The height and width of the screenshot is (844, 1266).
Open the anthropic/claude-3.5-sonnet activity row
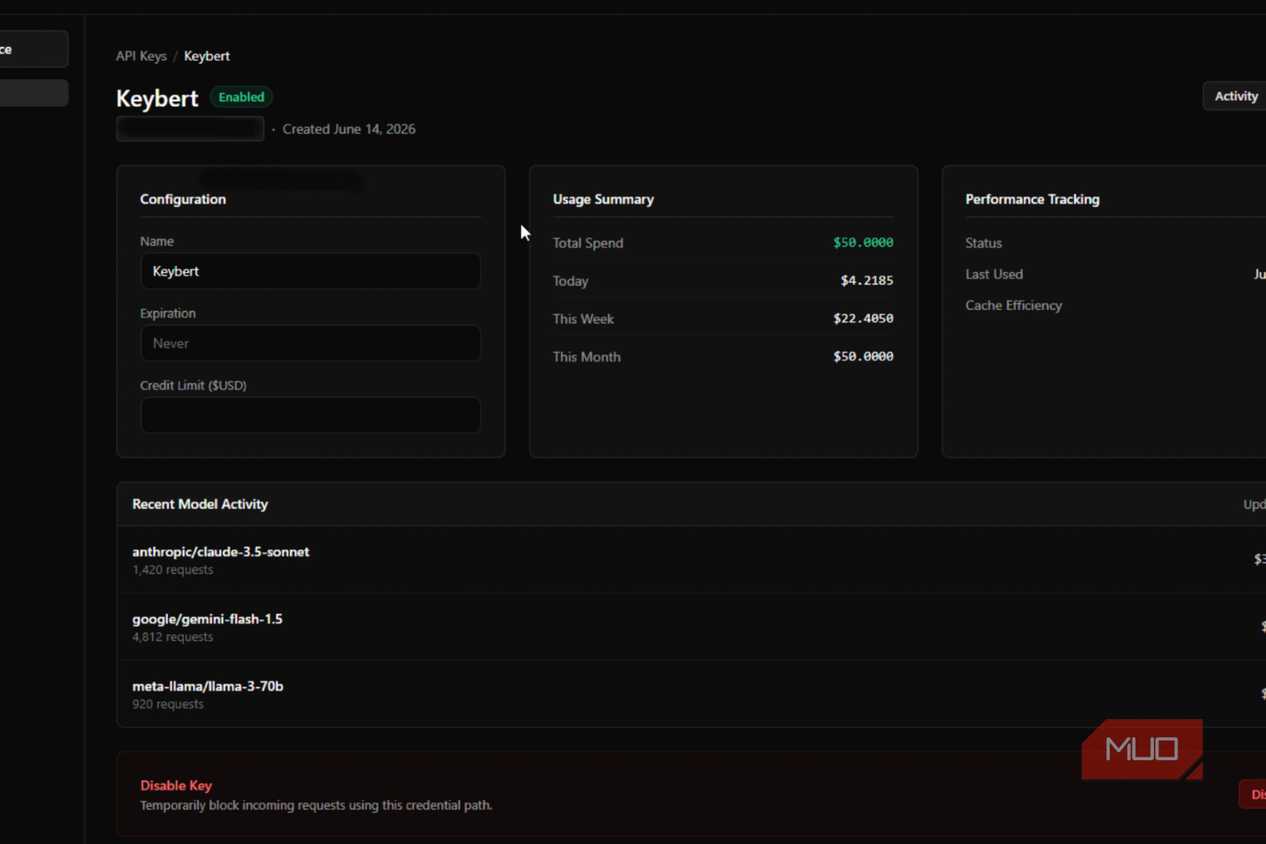coord(692,560)
